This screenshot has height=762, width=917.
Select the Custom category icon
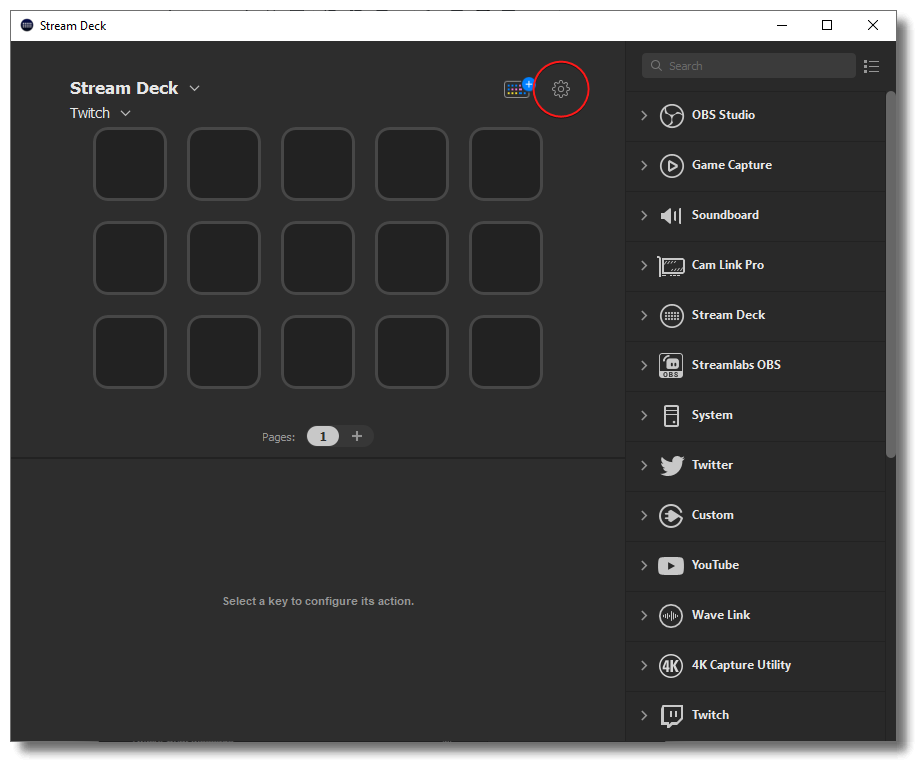click(x=671, y=516)
